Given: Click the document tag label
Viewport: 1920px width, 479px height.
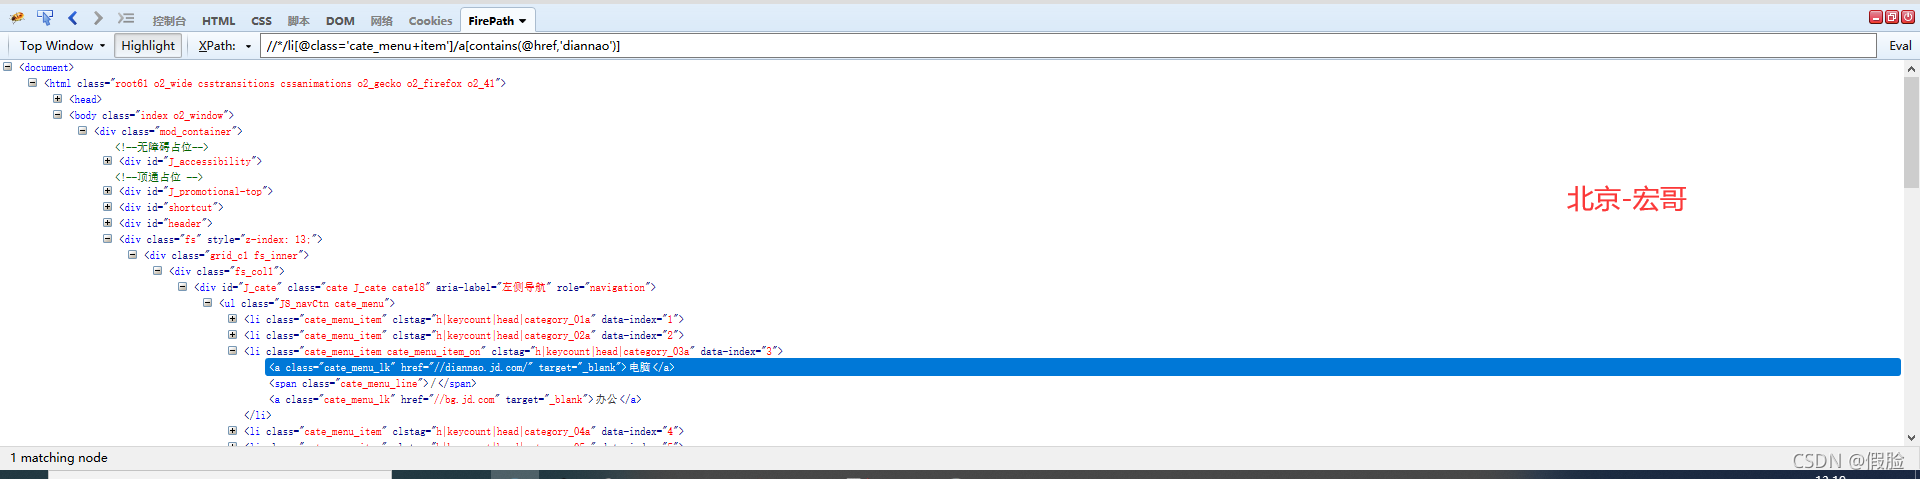Looking at the screenshot, I should 47,68.
